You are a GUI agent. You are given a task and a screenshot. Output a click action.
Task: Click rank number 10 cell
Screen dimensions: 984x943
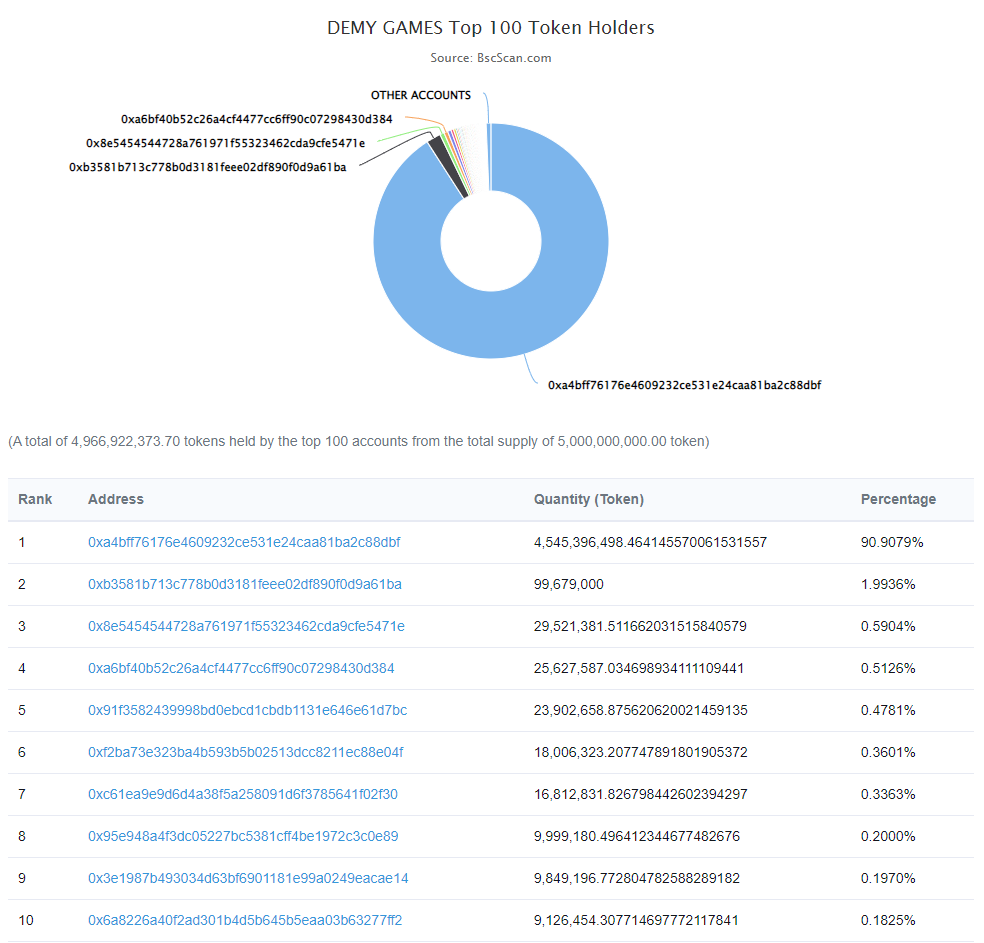pyautogui.click(x=26, y=920)
